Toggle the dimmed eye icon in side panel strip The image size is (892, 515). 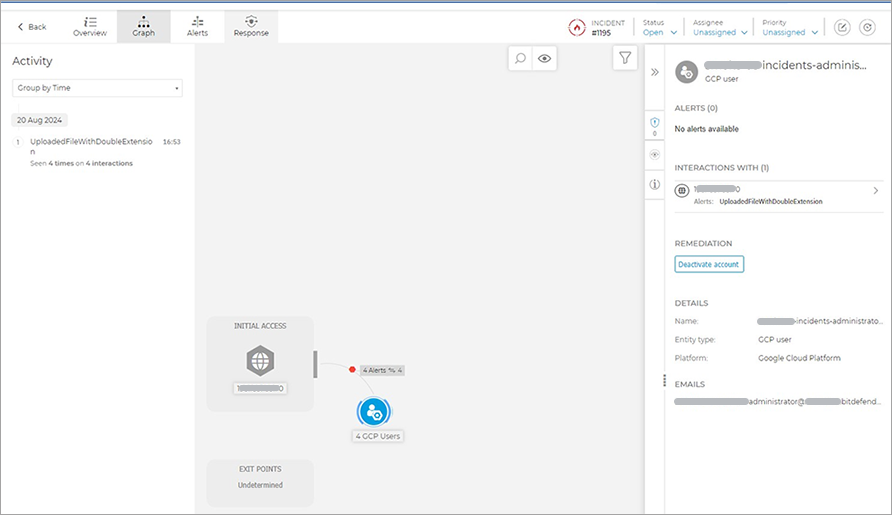pyautogui.click(x=655, y=155)
